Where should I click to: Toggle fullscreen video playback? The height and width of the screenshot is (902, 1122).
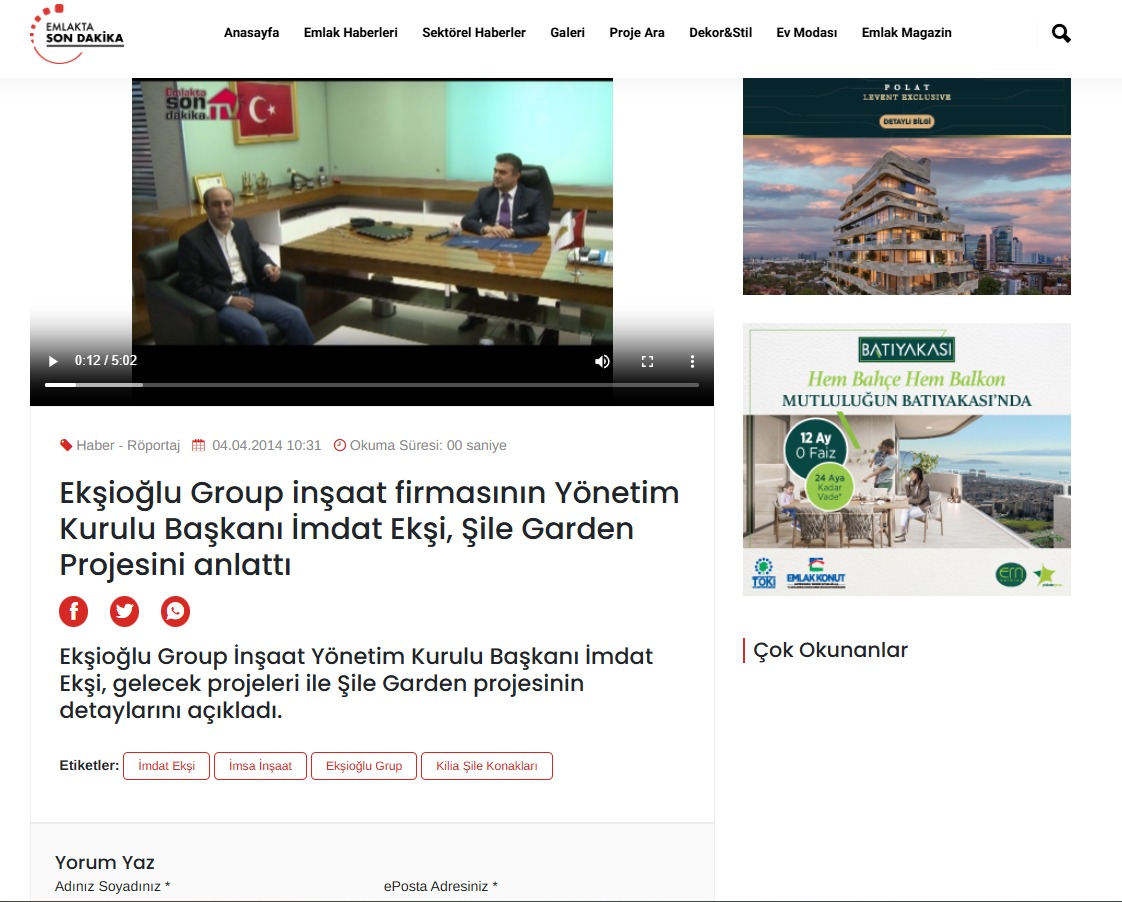pos(647,361)
